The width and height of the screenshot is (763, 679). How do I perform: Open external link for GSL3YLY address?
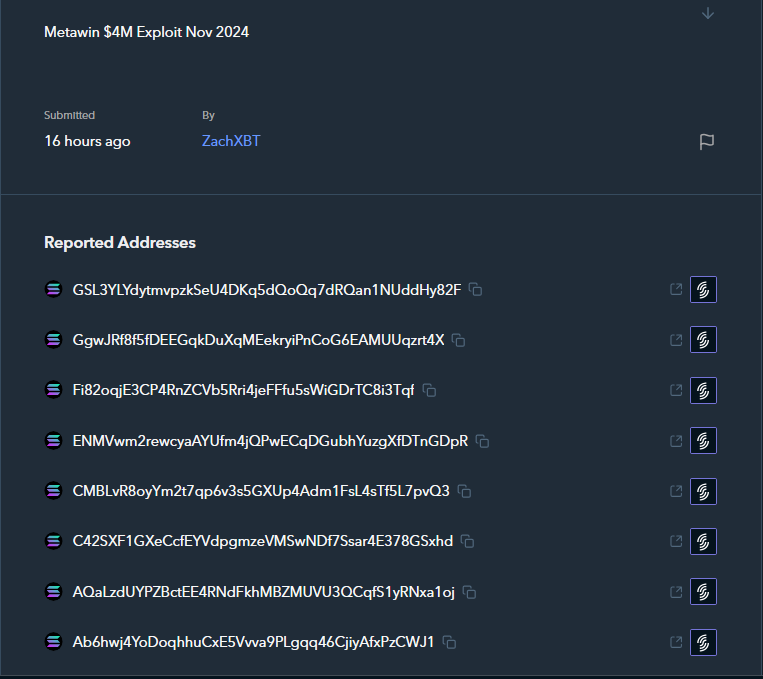676,290
